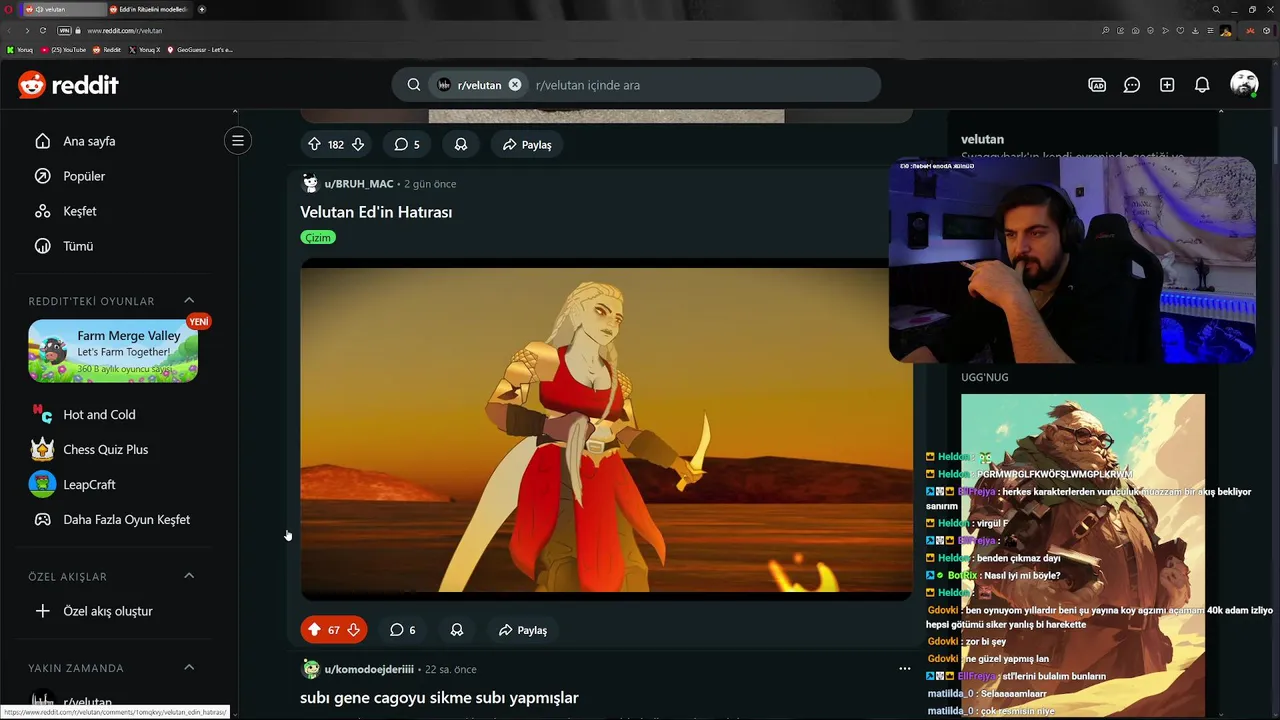
Task: Open the komodoejderiiii post overflow menu
Action: (904, 669)
